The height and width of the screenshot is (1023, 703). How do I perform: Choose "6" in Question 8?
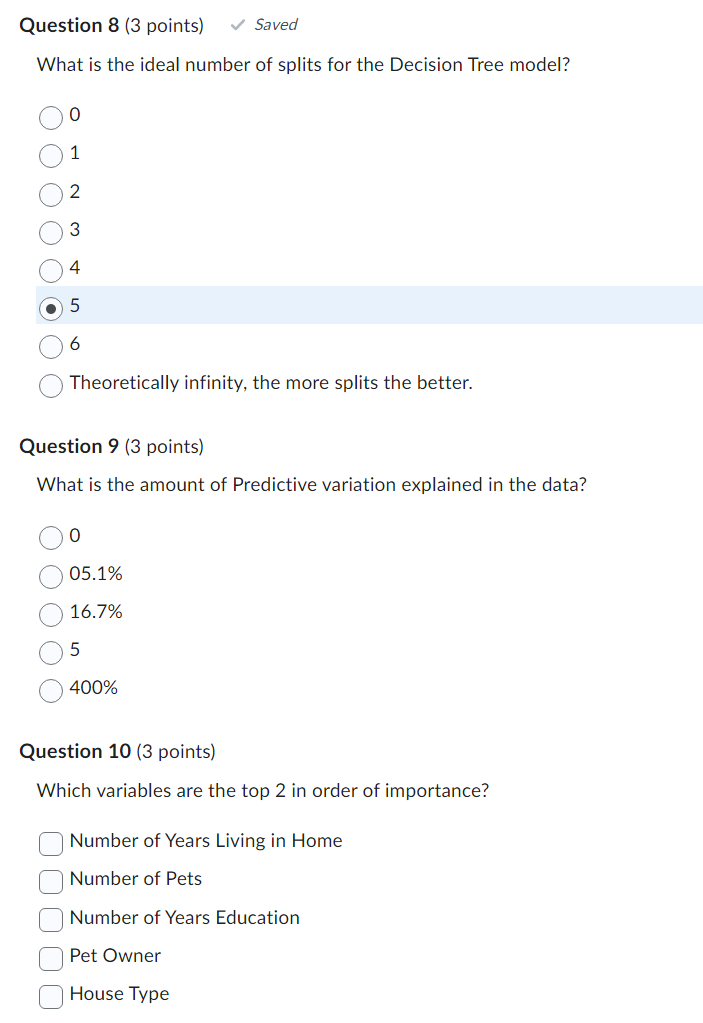[x=50, y=346]
